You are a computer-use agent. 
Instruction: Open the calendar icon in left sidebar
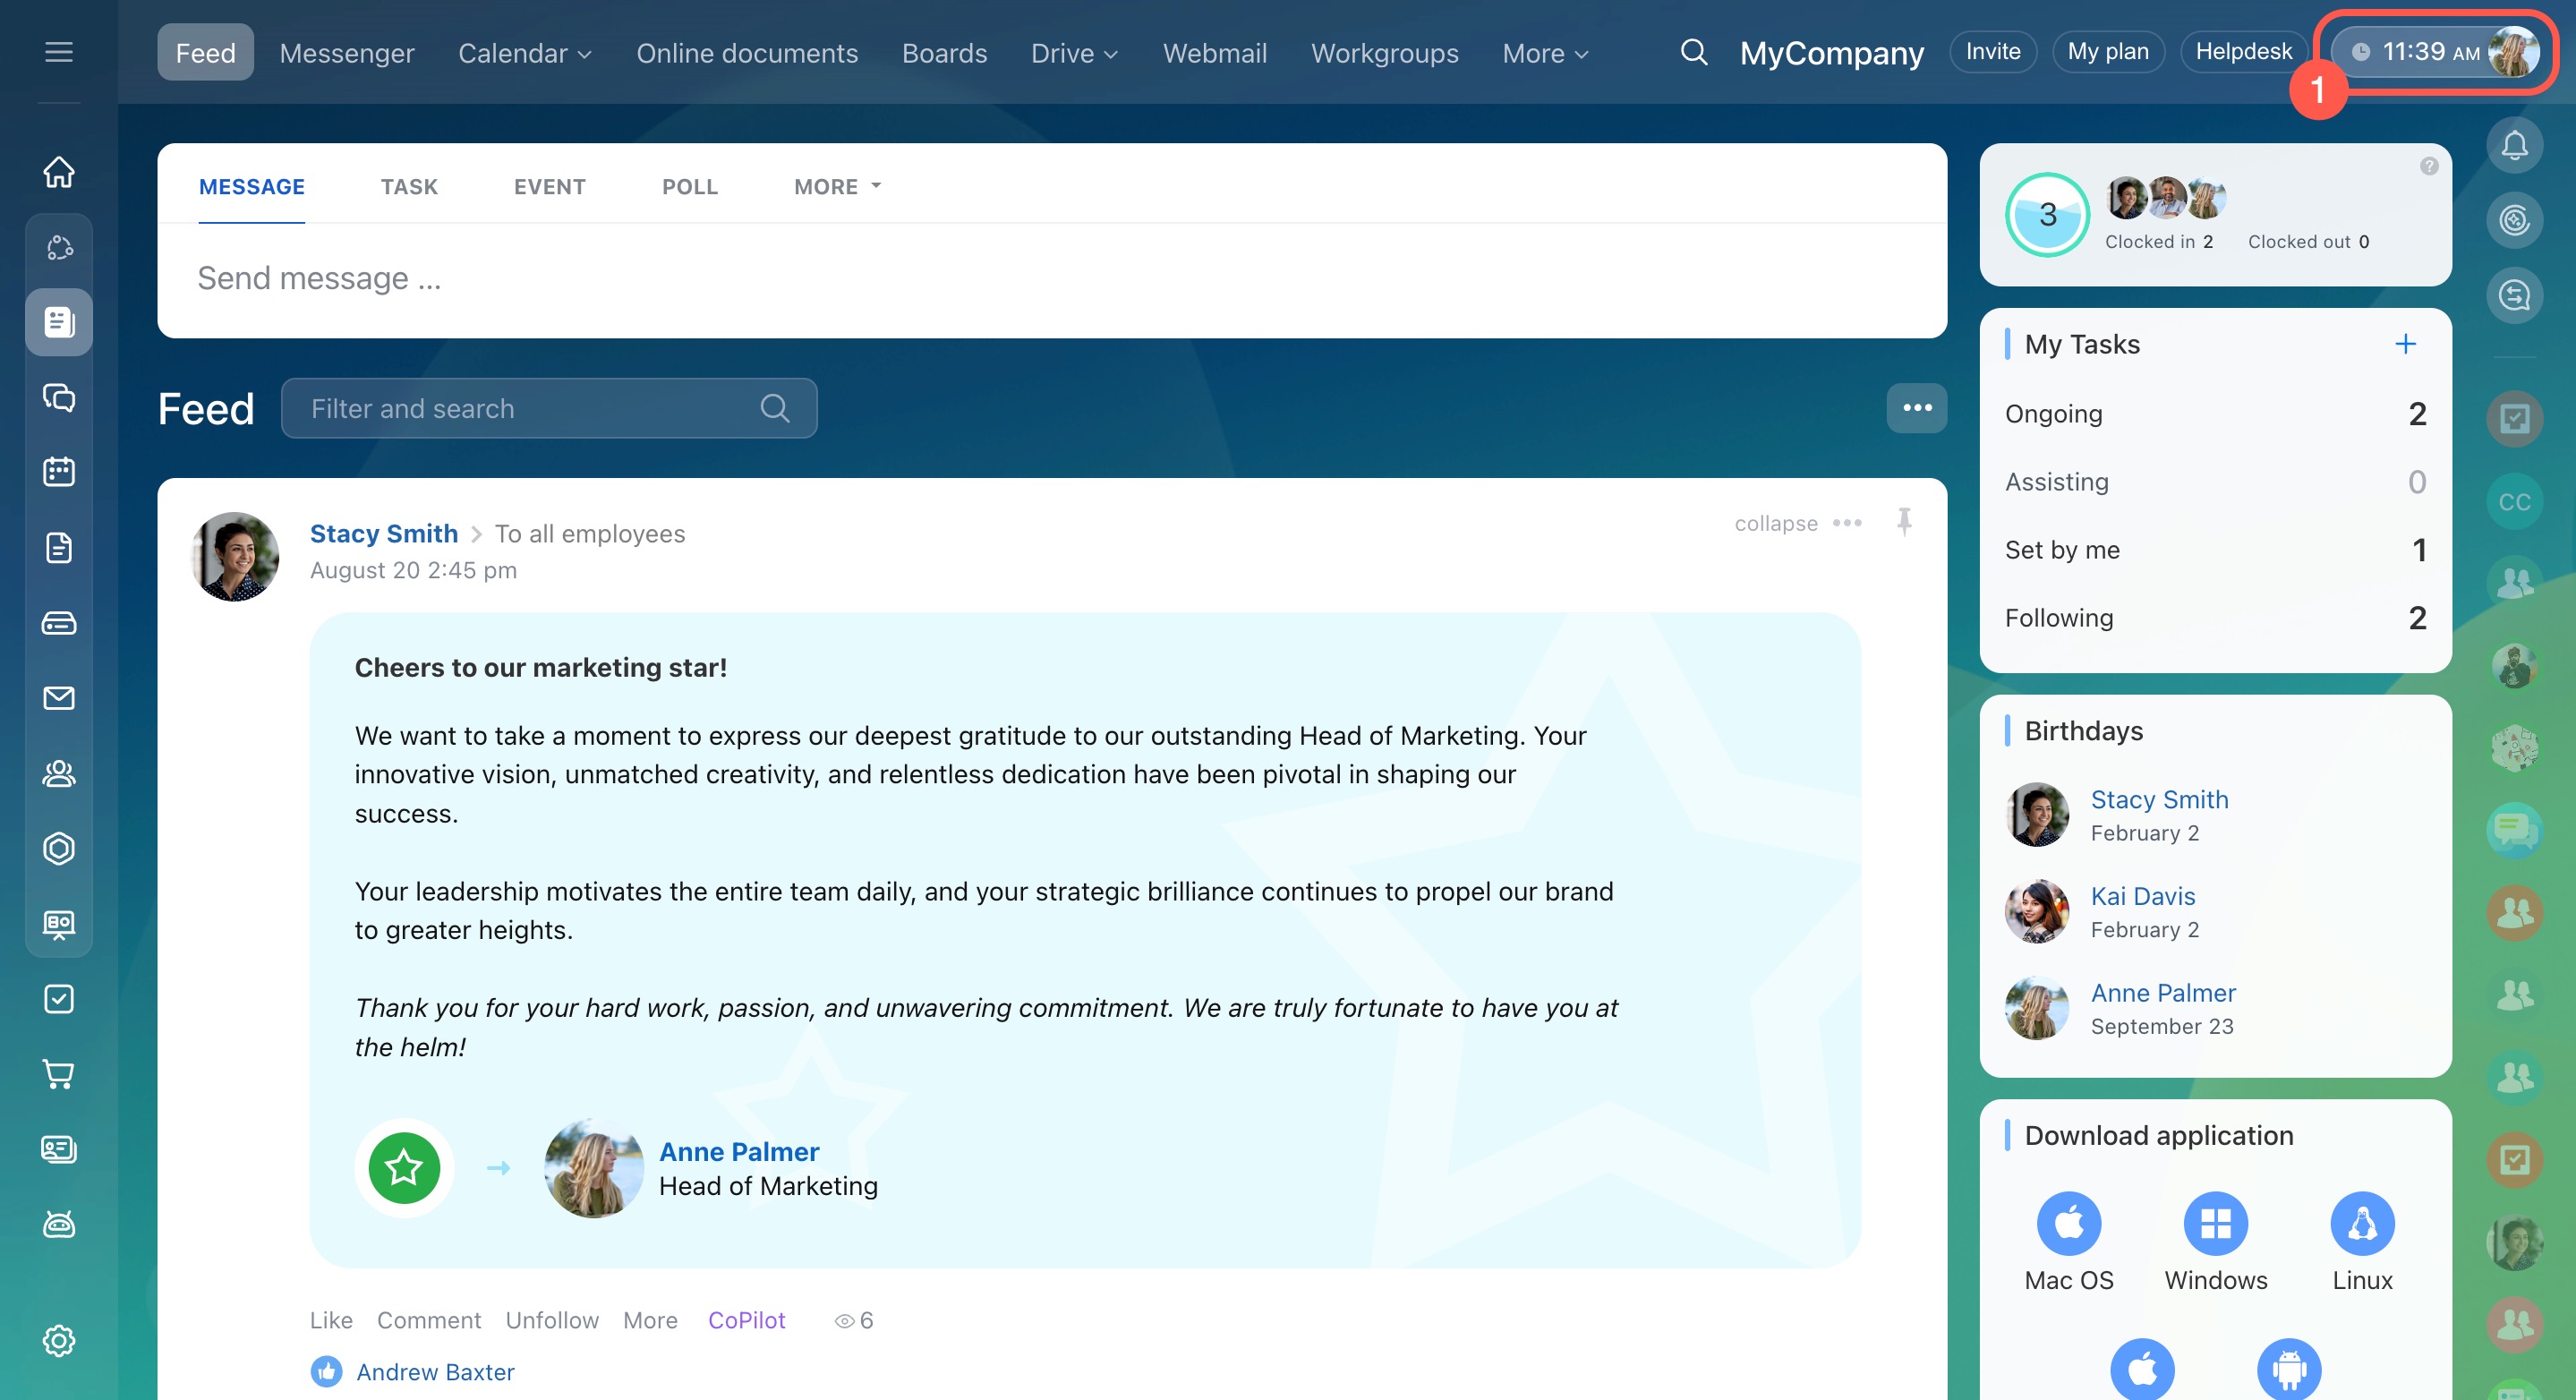59,472
